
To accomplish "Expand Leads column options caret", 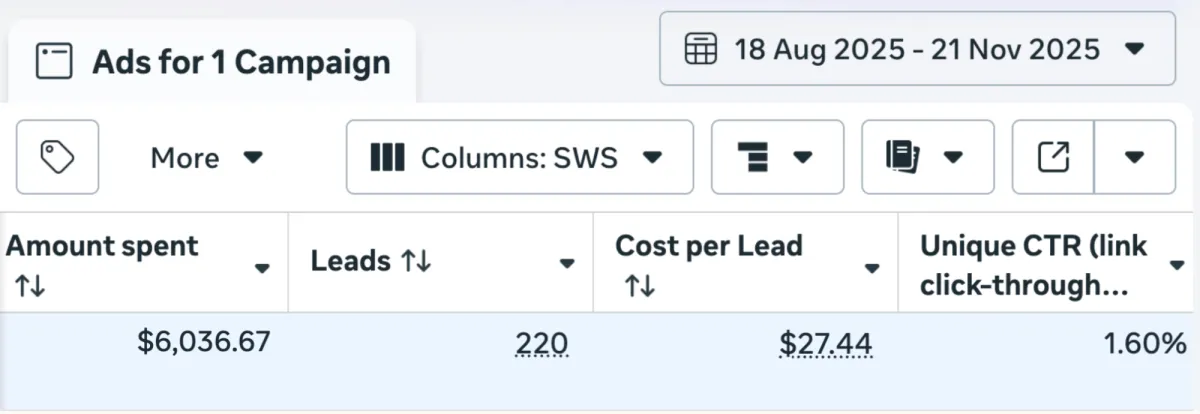I will pyautogui.click(x=567, y=264).
